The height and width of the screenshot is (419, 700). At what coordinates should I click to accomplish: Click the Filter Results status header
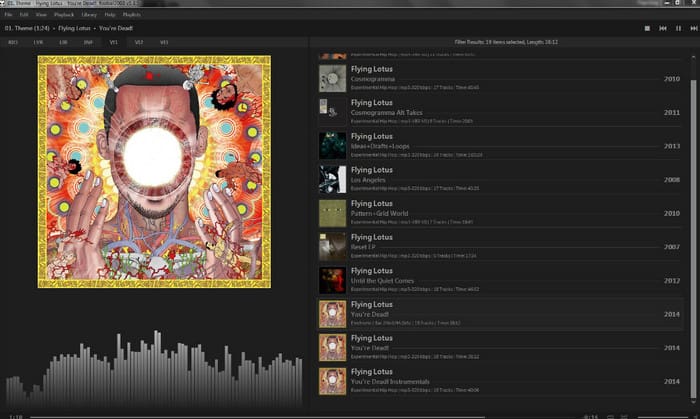[506, 42]
